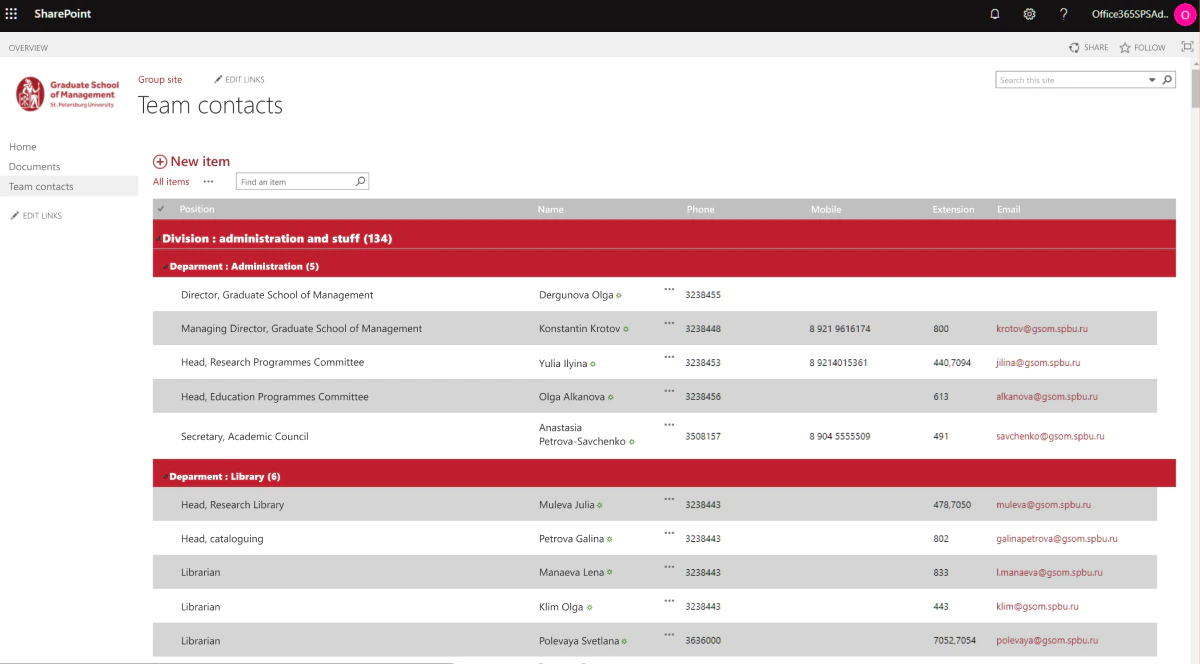
Task: Open the settings gear menu
Action: 1029,14
